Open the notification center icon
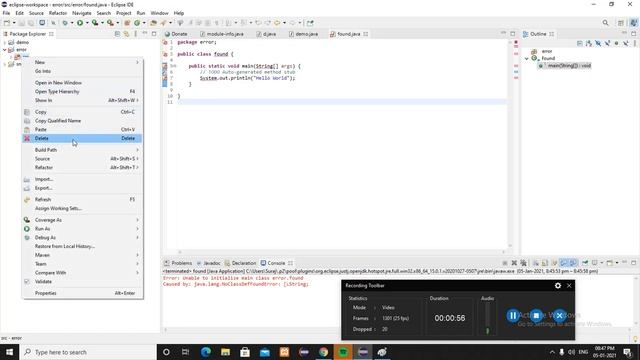Screen dimensions: 640x360 click(x=627, y=352)
